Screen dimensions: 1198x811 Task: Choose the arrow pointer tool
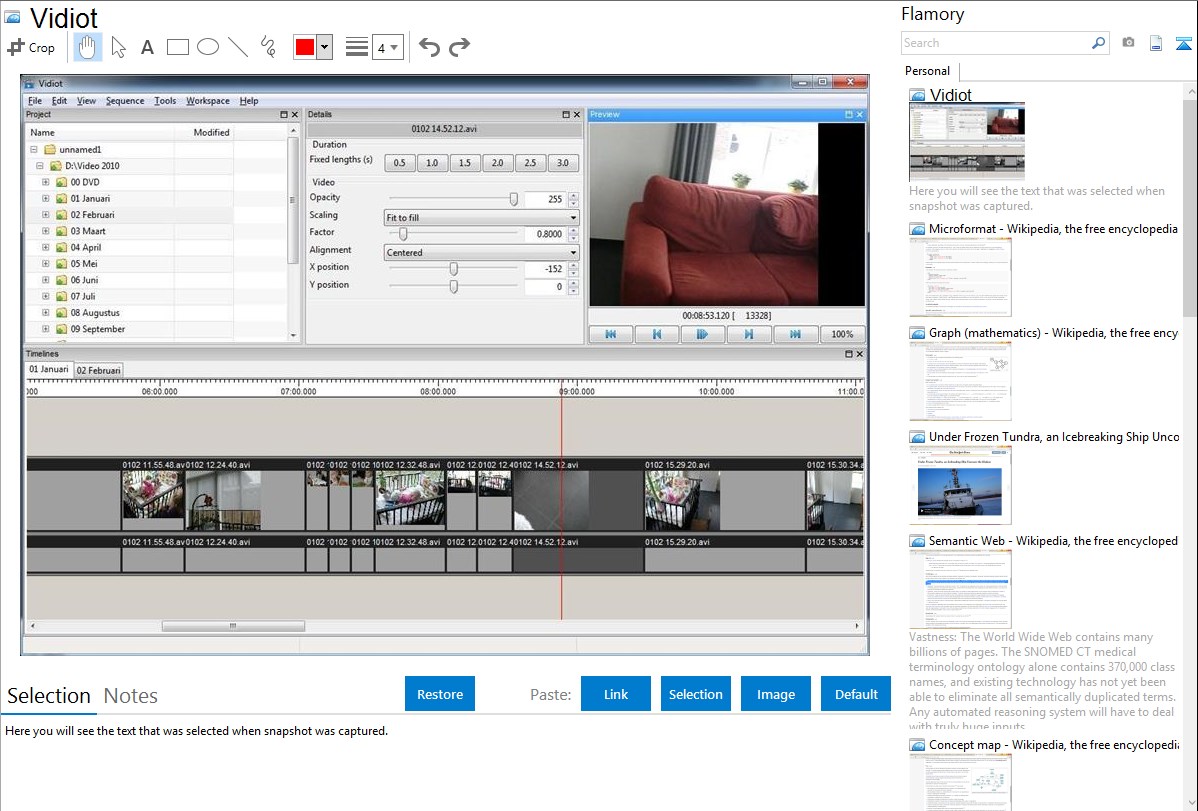coord(118,47)
